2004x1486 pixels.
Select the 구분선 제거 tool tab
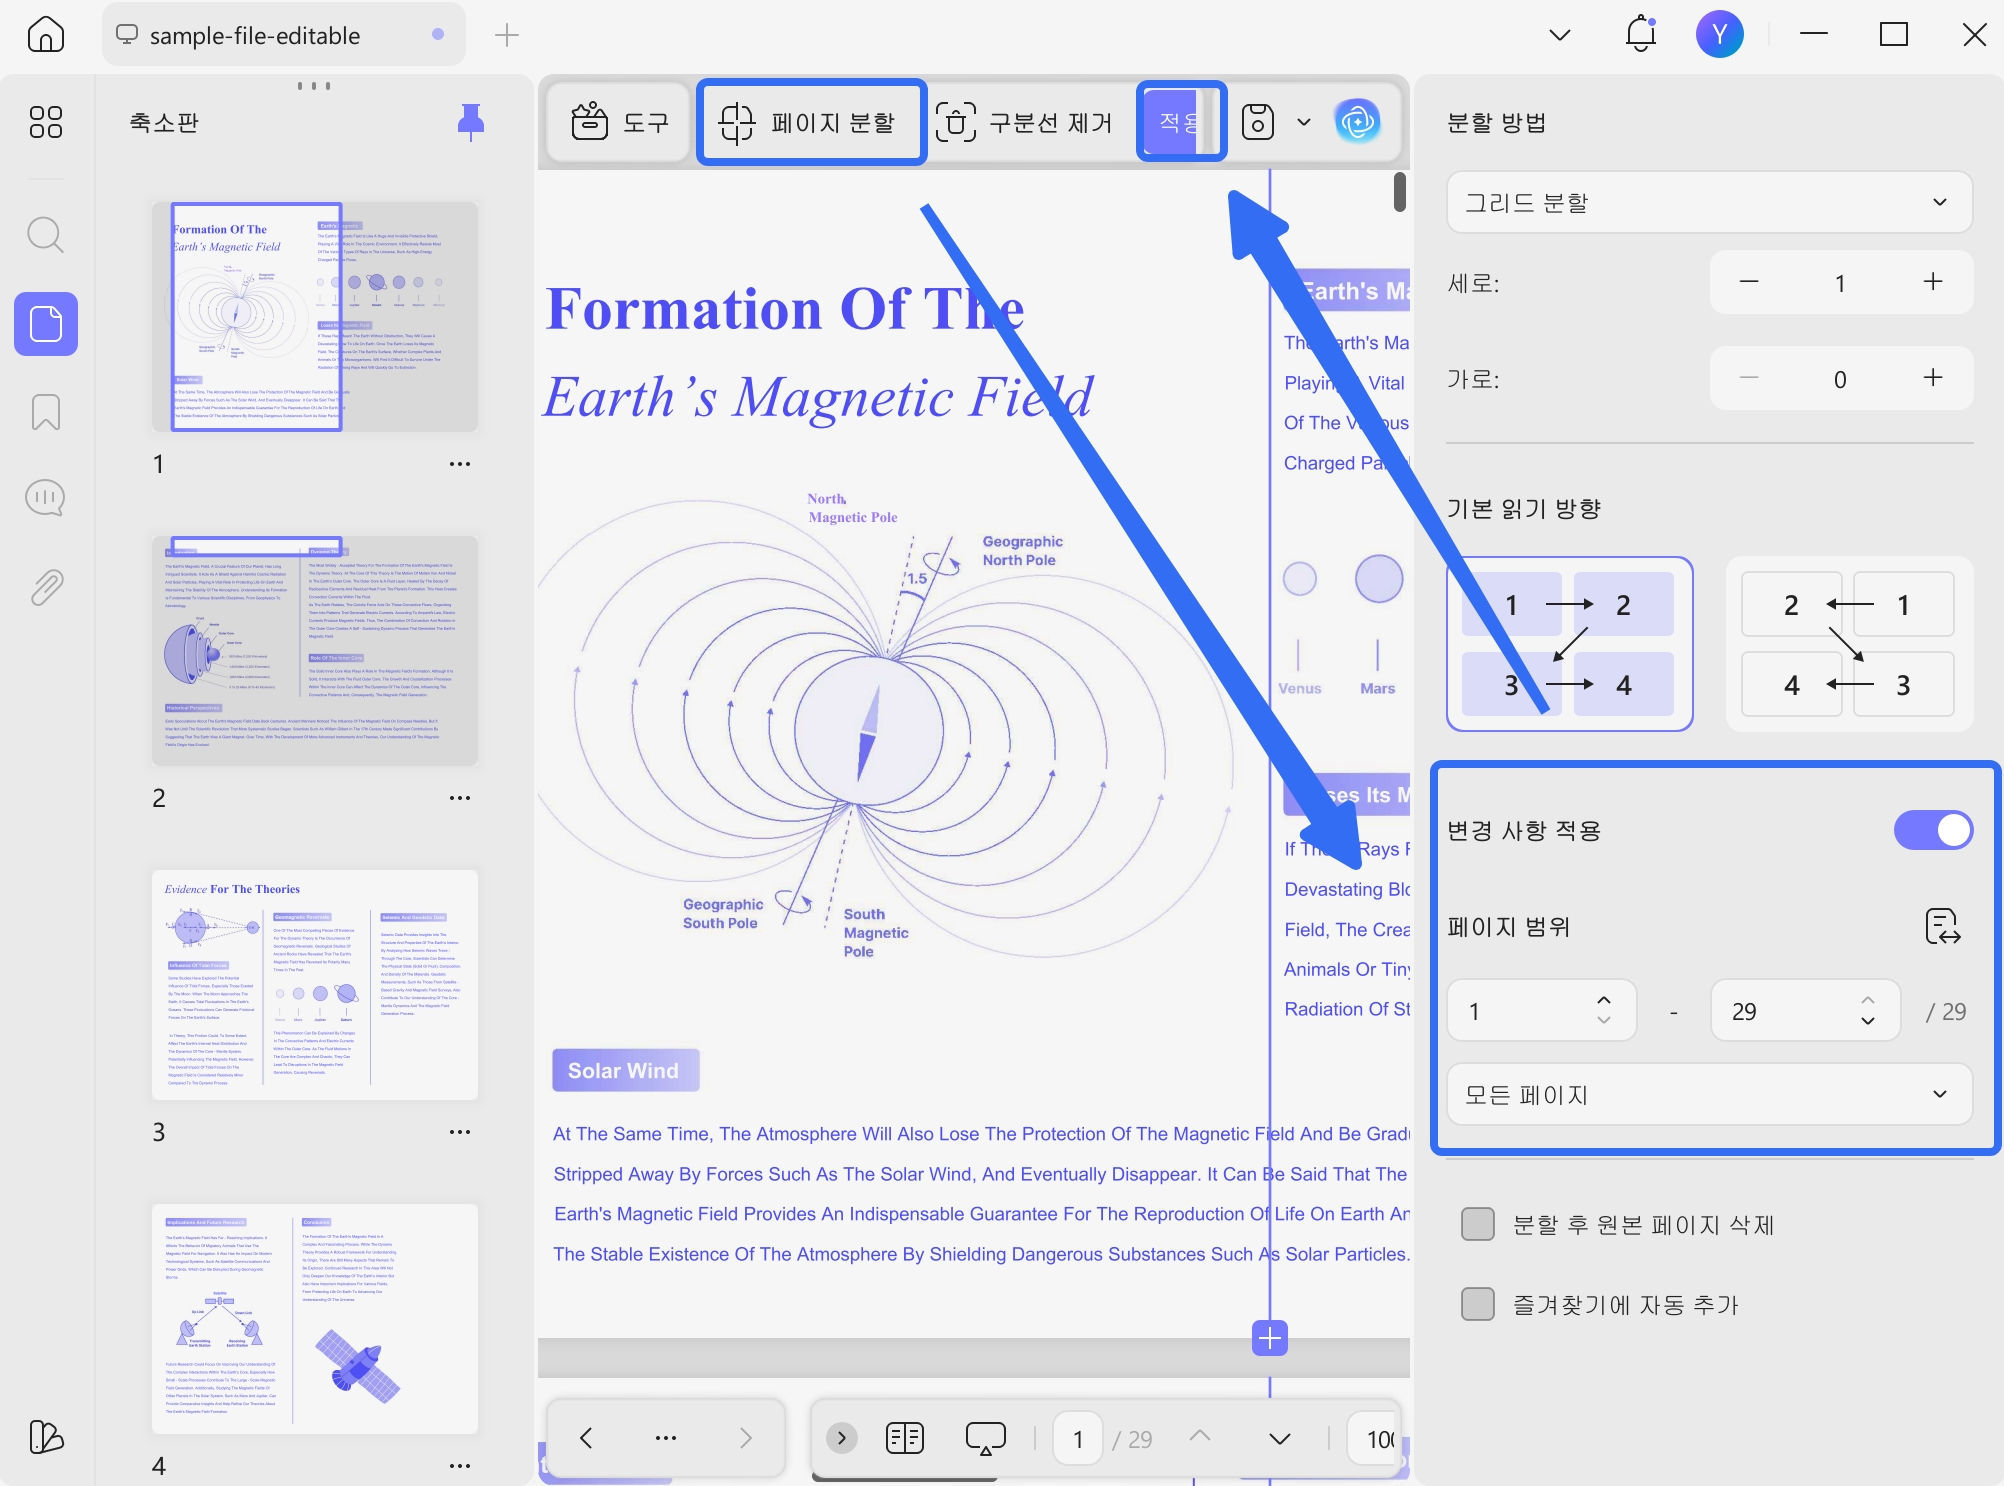pos(1025,122)
